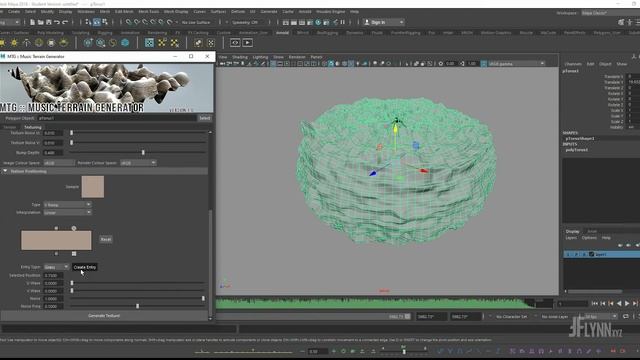Click the blue sphere Arnold shelf icon
Image resolution: width=640 pixels, height=360 pixels.
125,42
